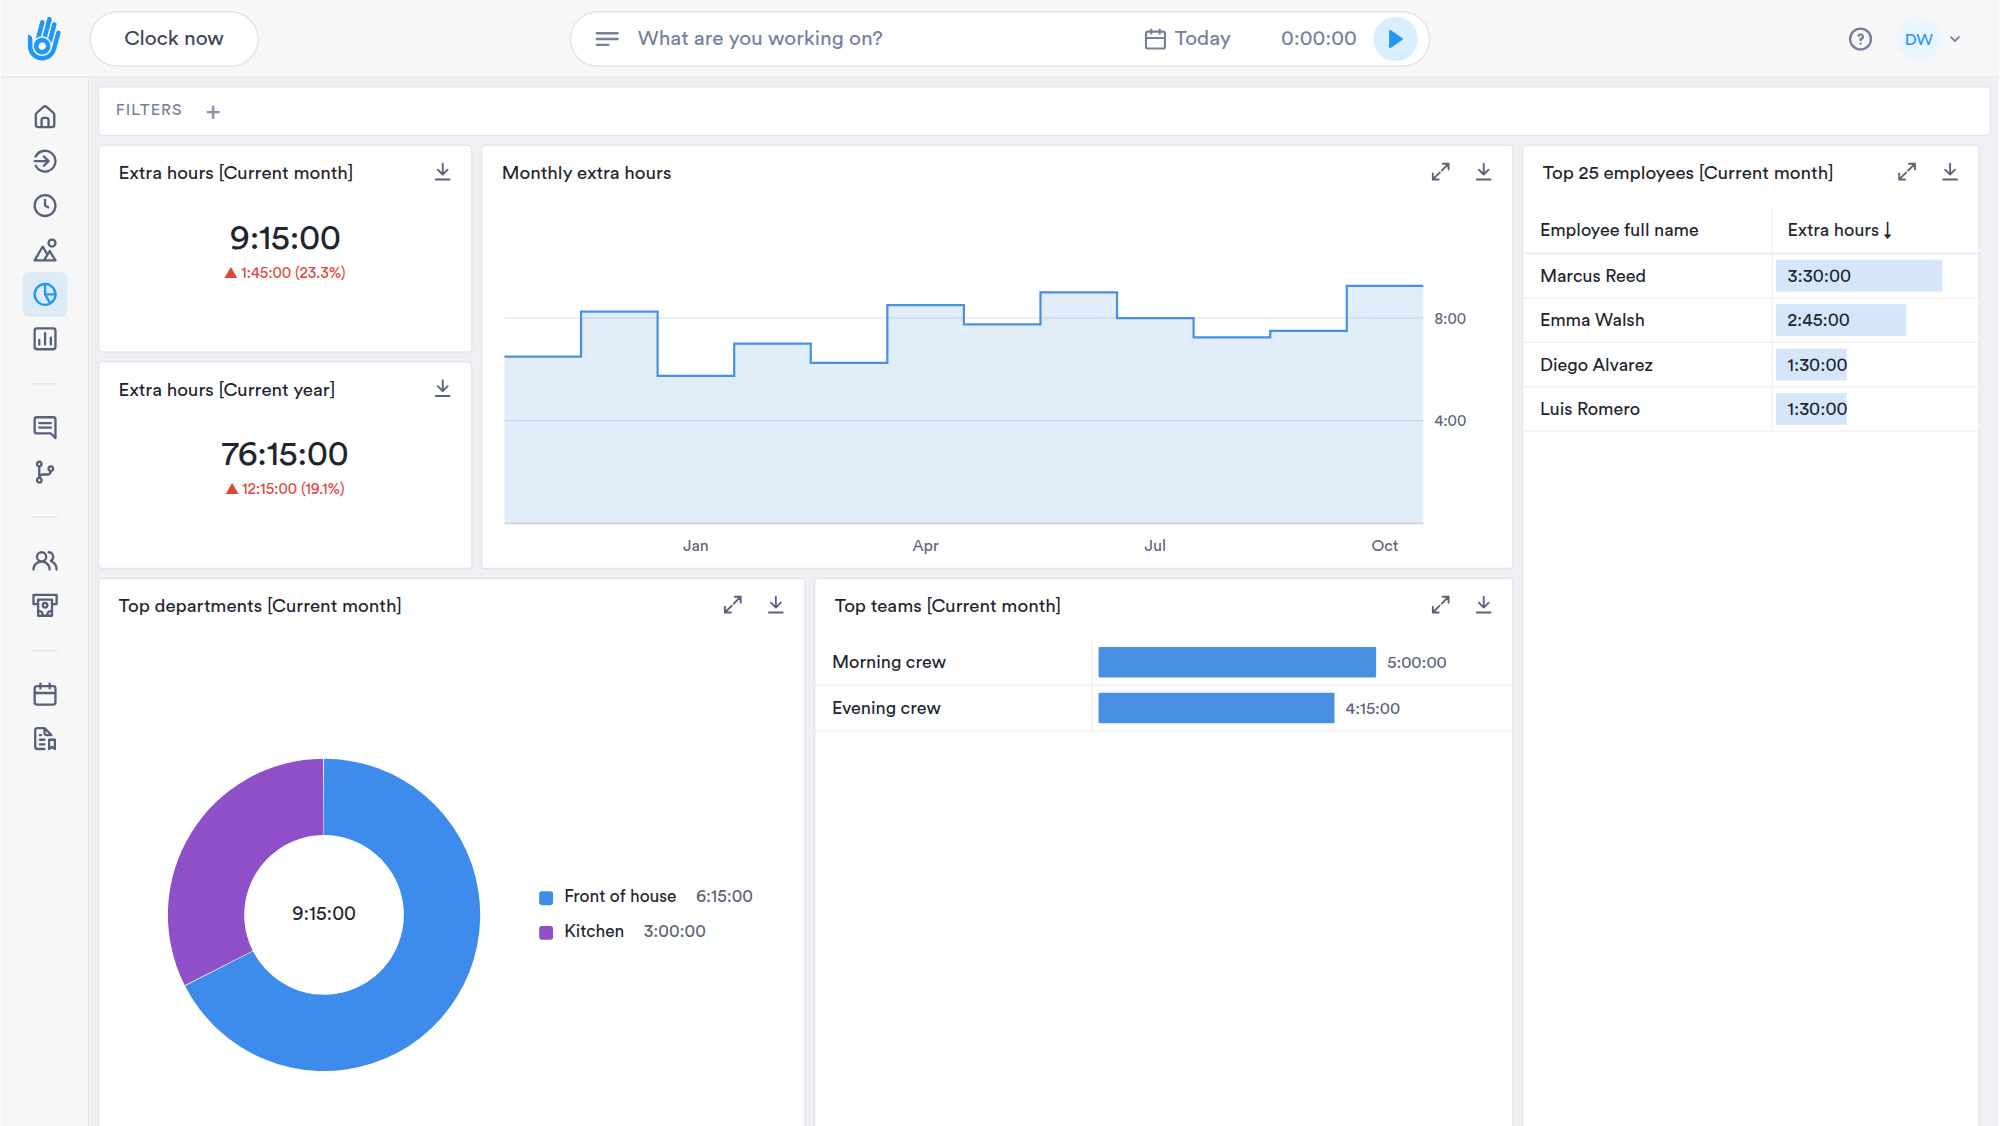Expand Top 25 employees widget
The height and width of the screenshot is (1126, 2000).
pyautogui.click(x=1907, y=172)
